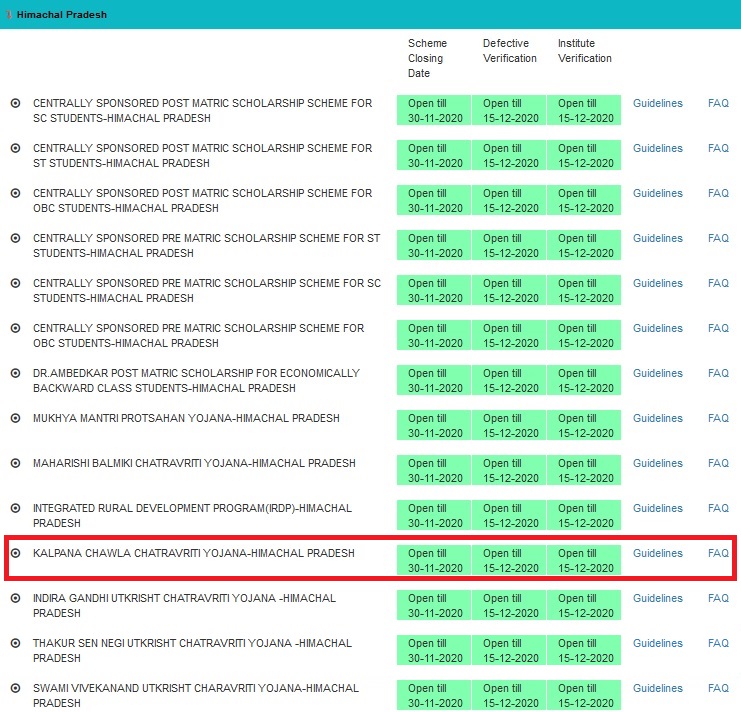Screen dimensions: 741x712
Task: Click the bullet icon beside Maharishi Balmiki Yojana
Action: (x=16, y=463)
